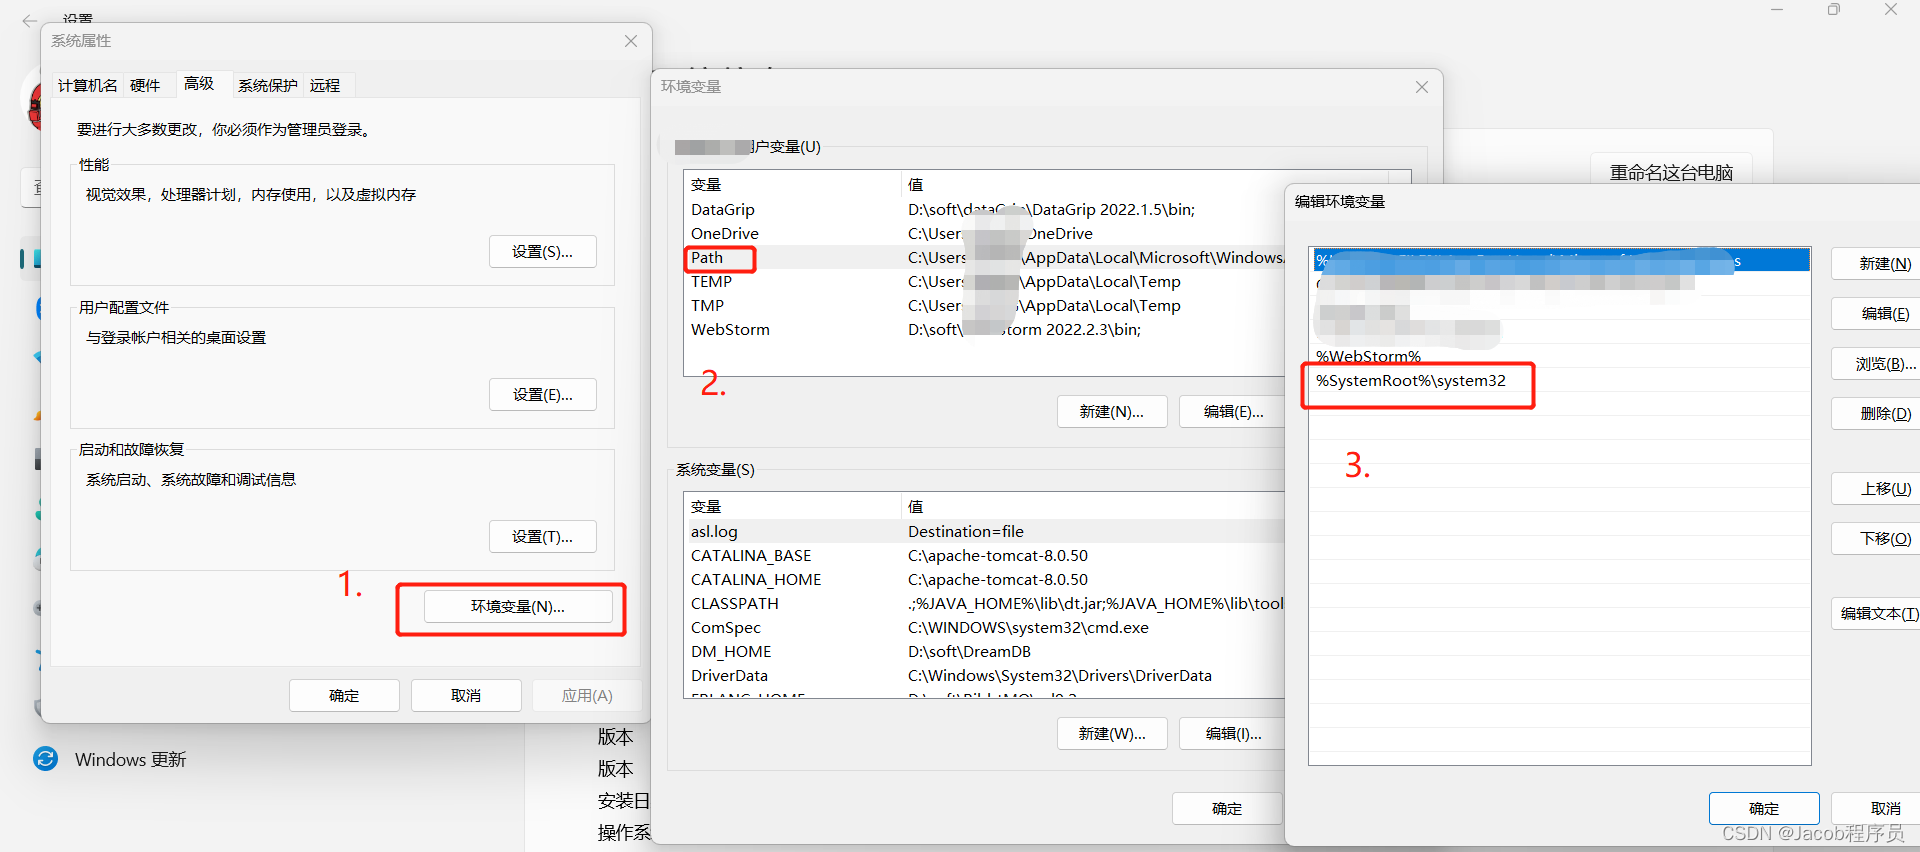Open performance 设置(S)... button
Screen dimensions: 1920x852
542,252
